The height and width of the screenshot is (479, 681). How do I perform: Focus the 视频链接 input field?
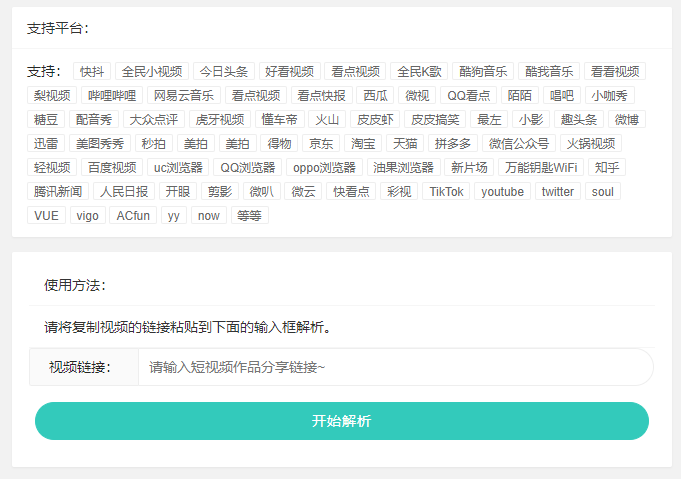pyautogui.click(x=396, y=367)
